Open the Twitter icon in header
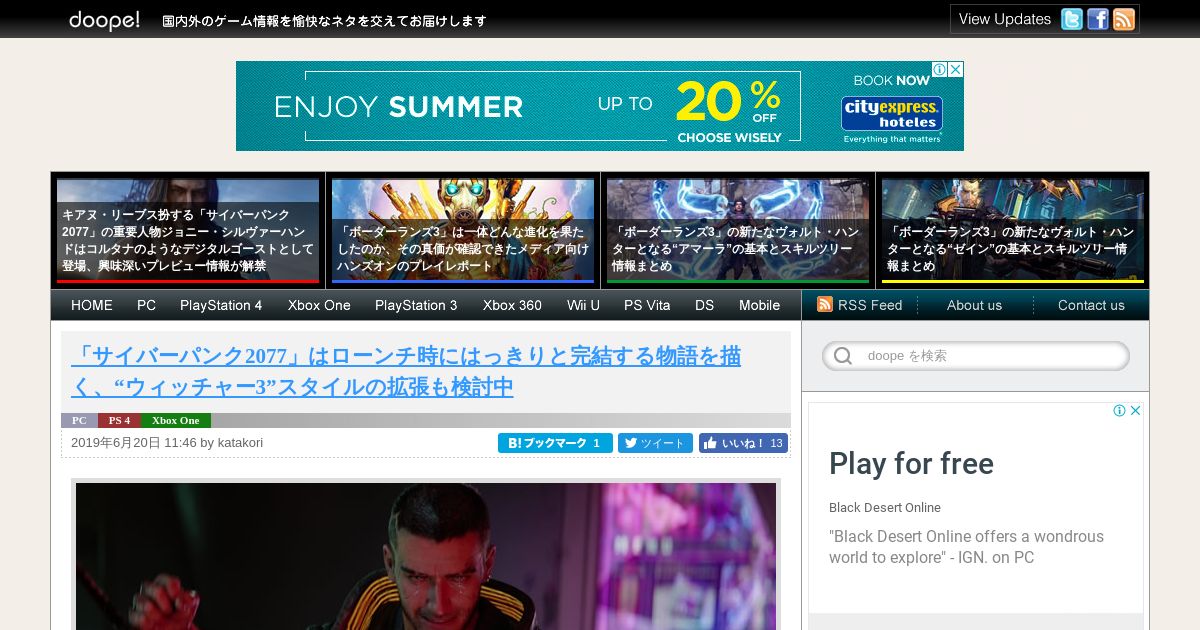The width and height of the screenshot is (1200, 630). pyautogui.click(x=1072, y=19)
